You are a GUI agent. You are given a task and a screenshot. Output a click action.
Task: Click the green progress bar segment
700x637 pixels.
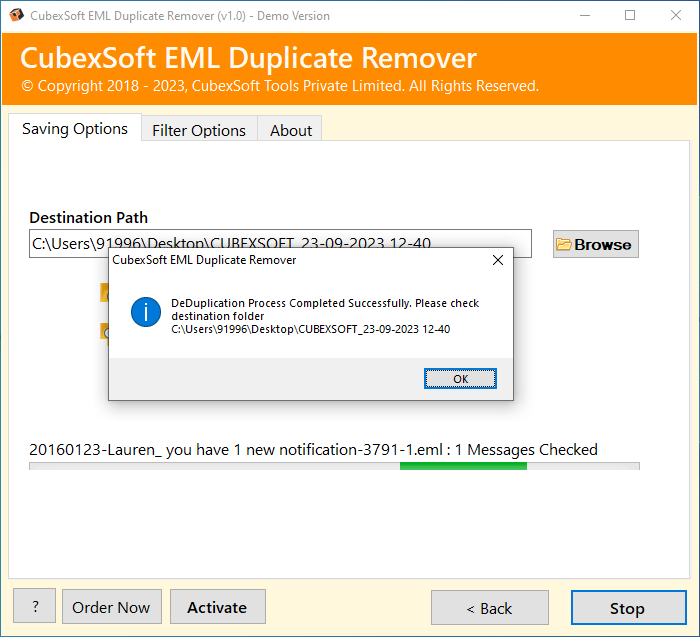click(x=463, y=466)
